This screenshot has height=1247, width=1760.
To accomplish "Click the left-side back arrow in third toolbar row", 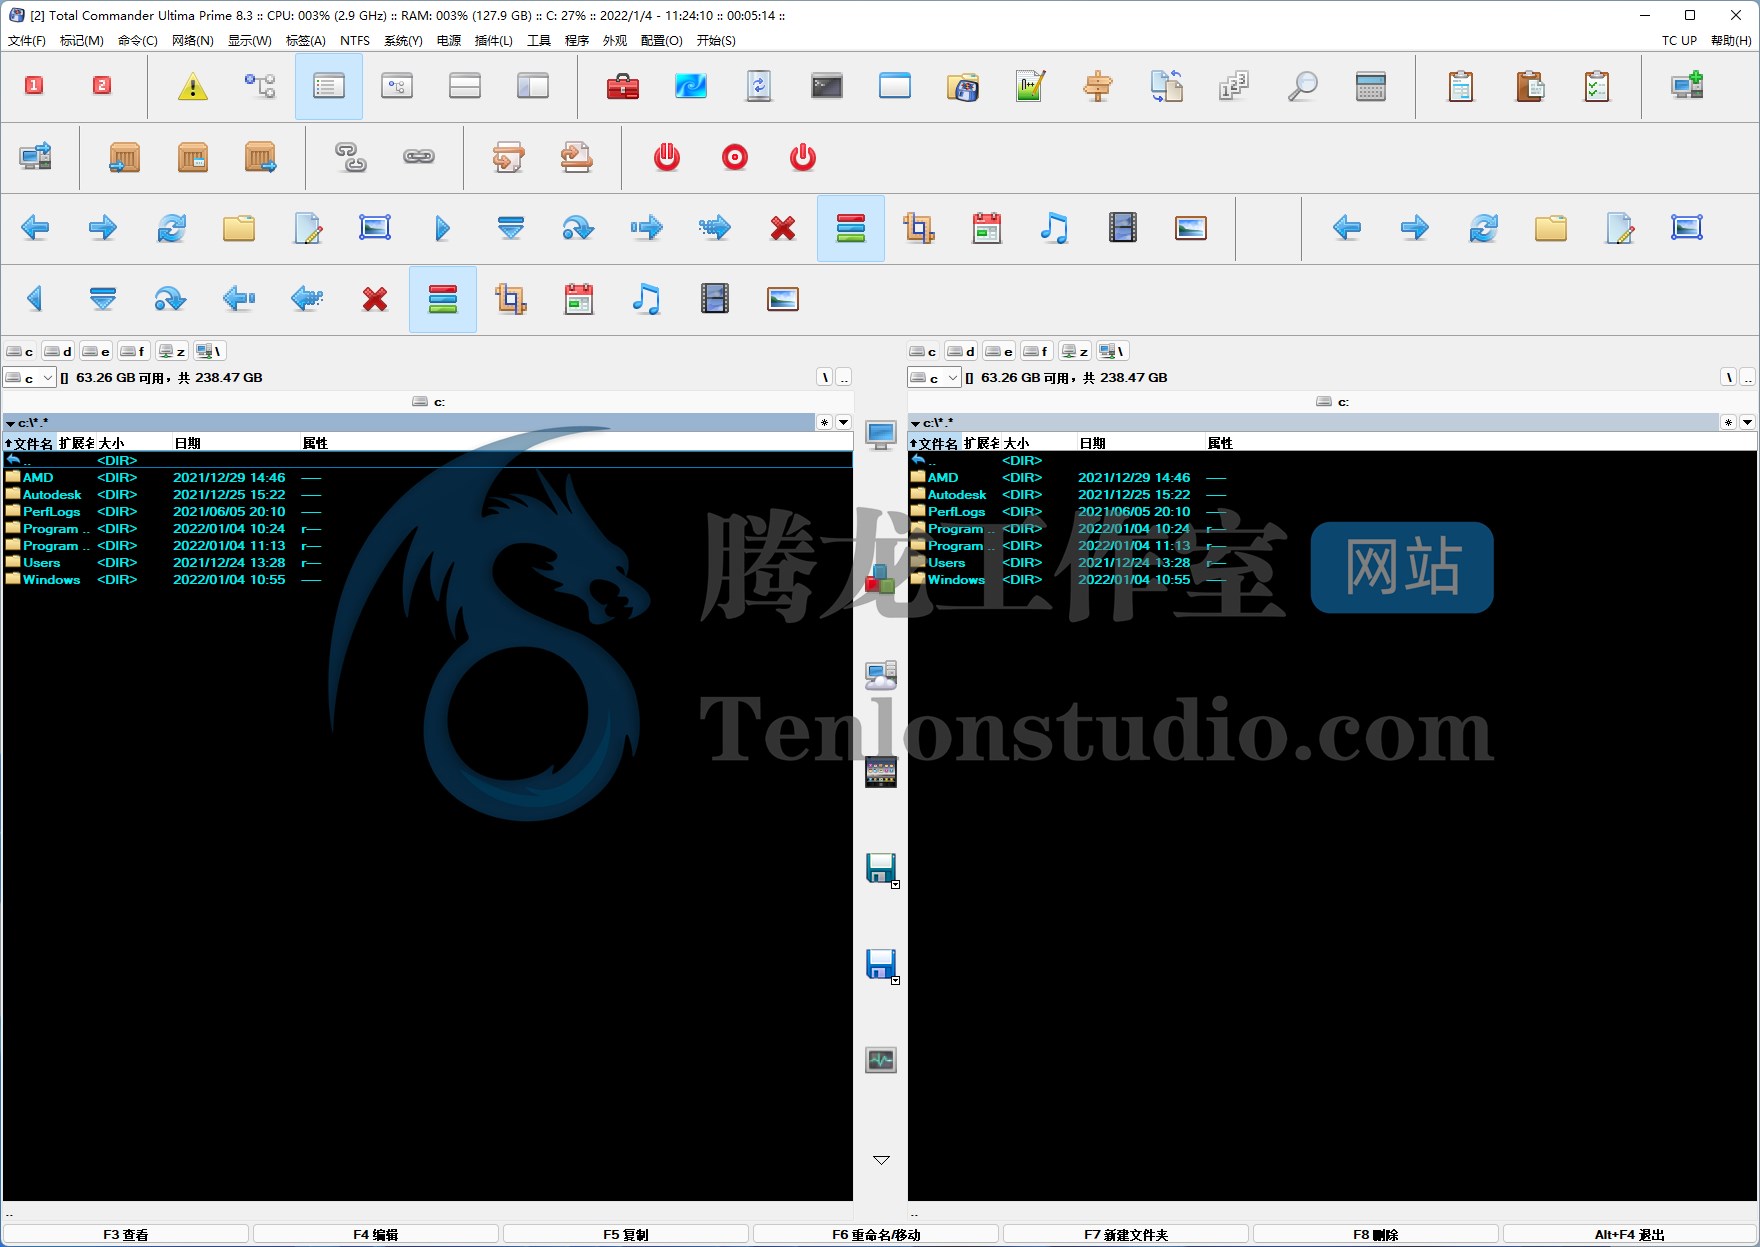I will pos(35,228).
